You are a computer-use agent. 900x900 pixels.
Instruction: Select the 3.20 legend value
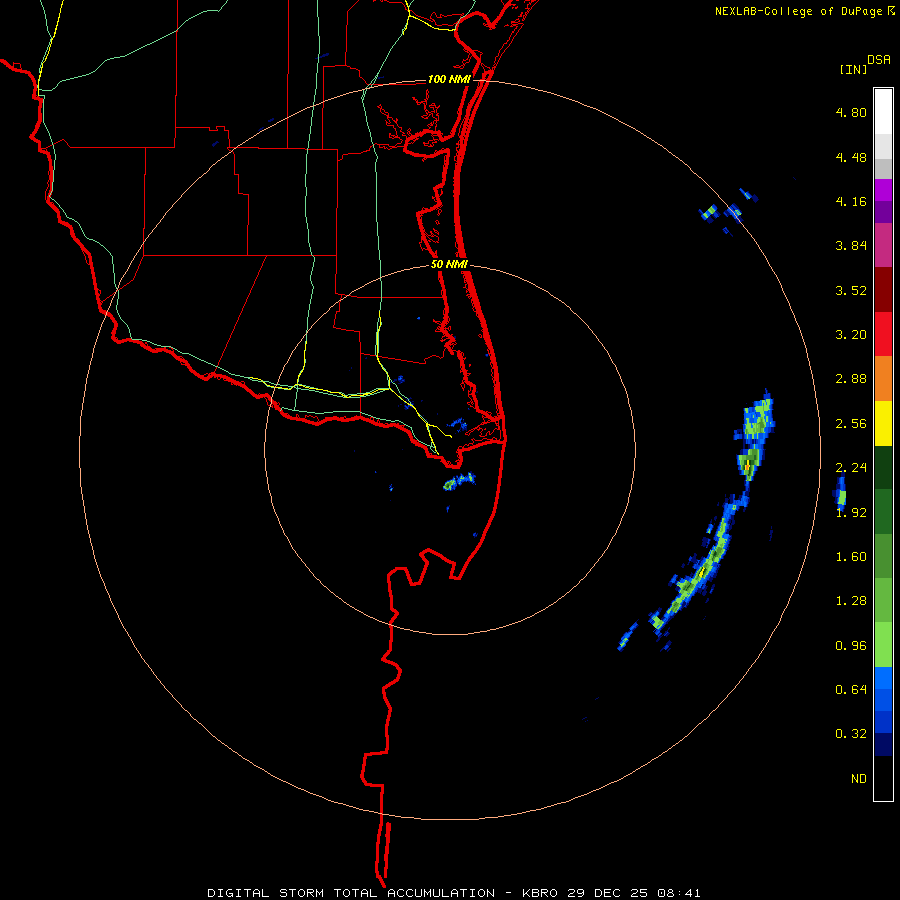click(851, 335)
